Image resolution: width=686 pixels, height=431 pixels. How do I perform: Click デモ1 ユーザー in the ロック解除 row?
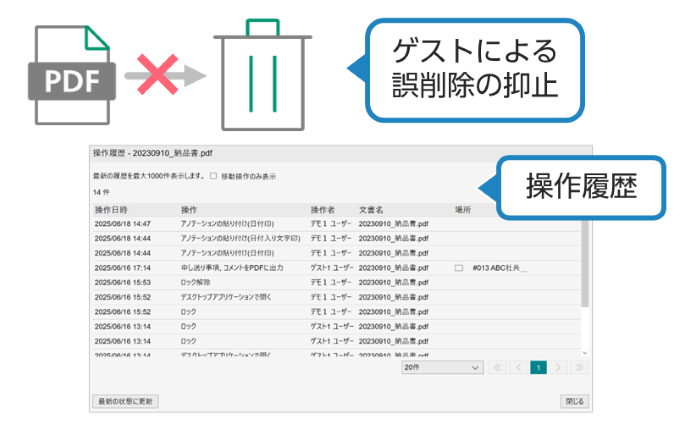coord(331,282)
